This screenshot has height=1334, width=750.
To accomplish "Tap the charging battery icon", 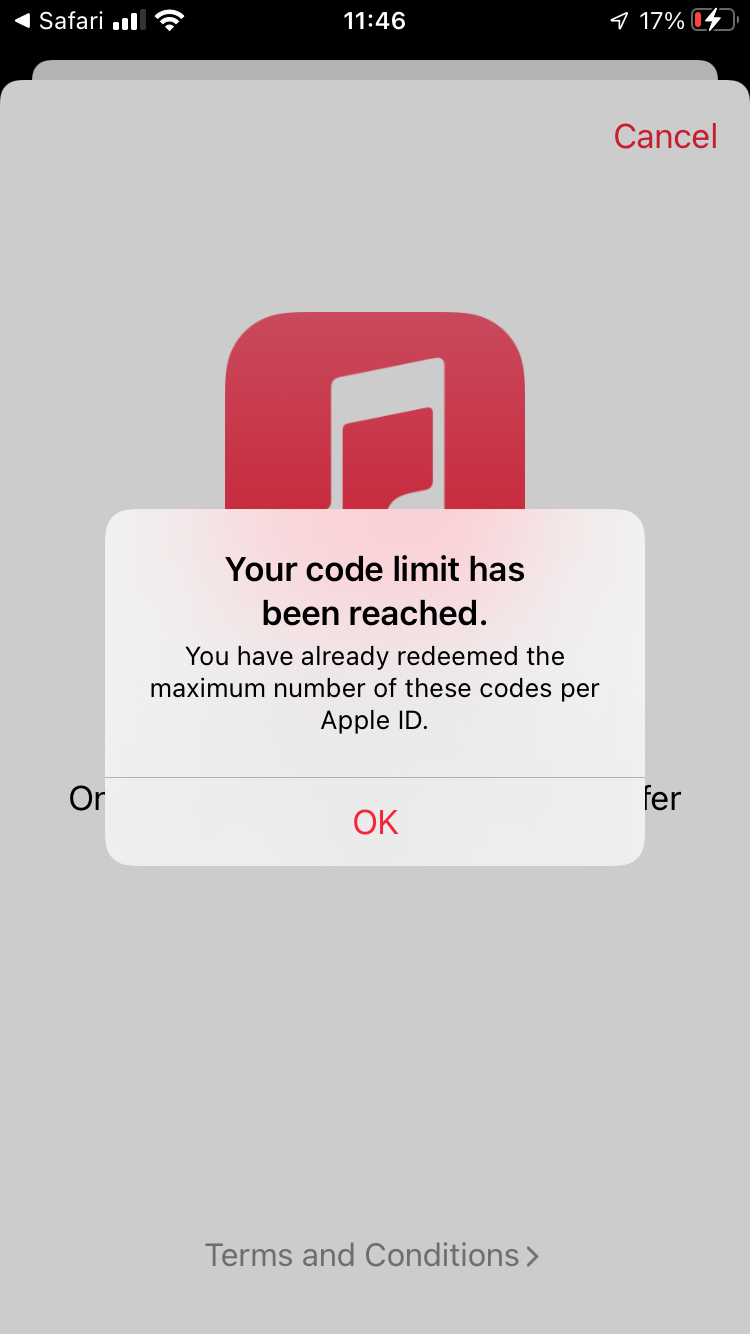I will (x=714, y=21).
